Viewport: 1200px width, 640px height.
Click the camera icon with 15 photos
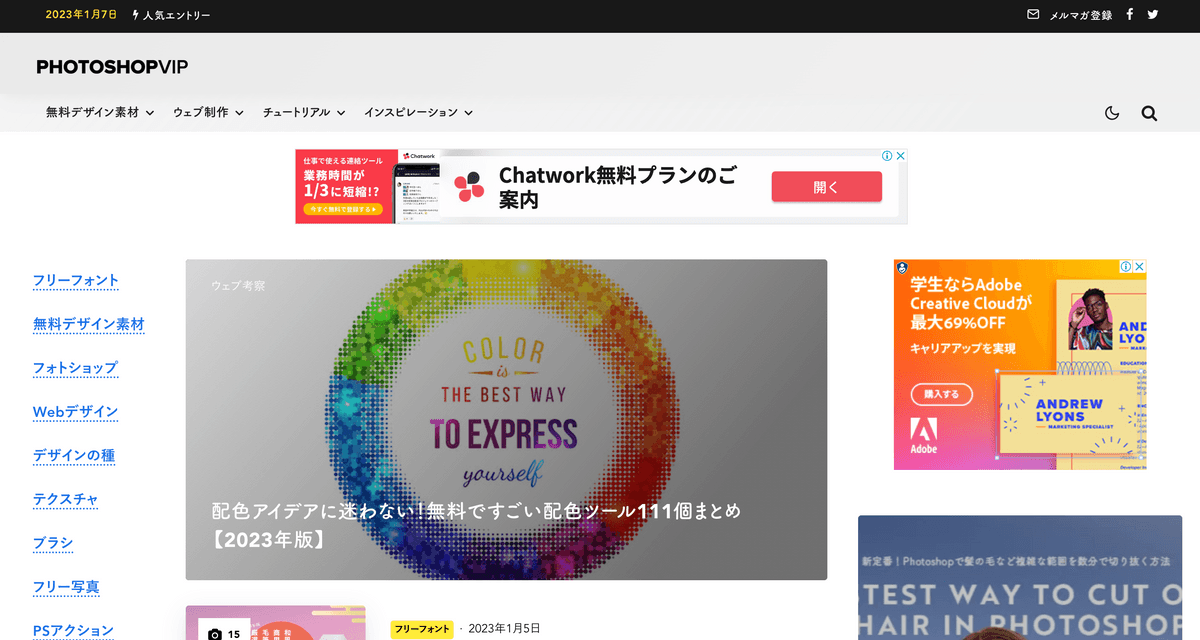click(x=214, y=634)
